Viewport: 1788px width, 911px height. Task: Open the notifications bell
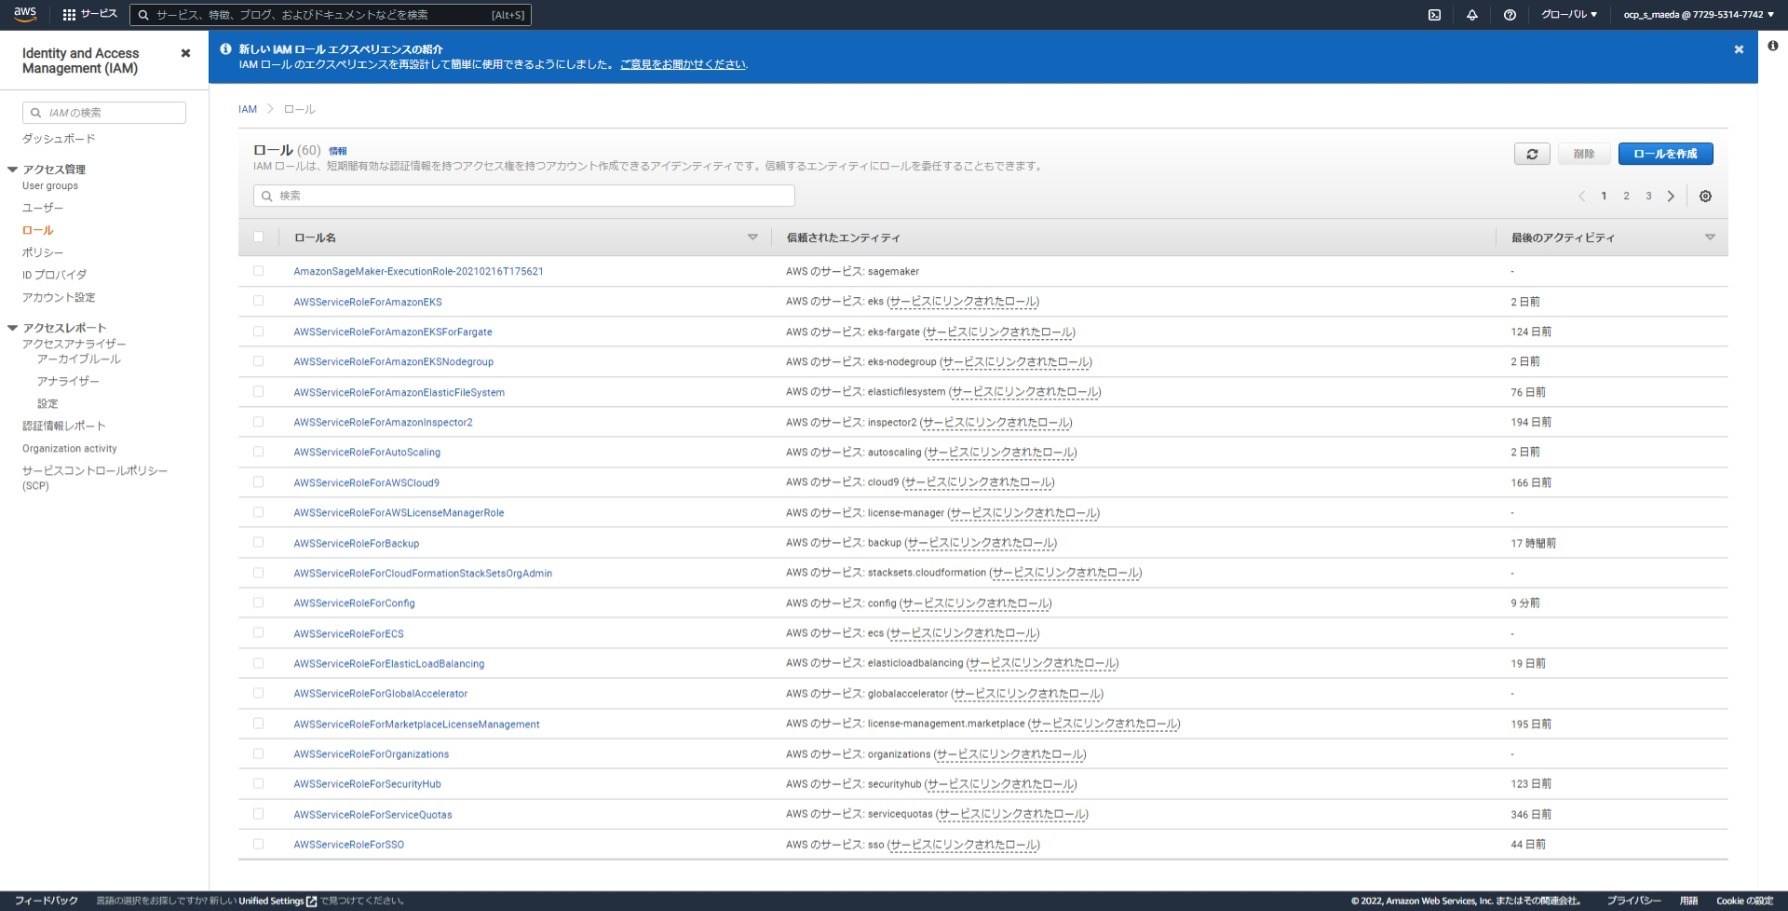tap(1472, 14)
